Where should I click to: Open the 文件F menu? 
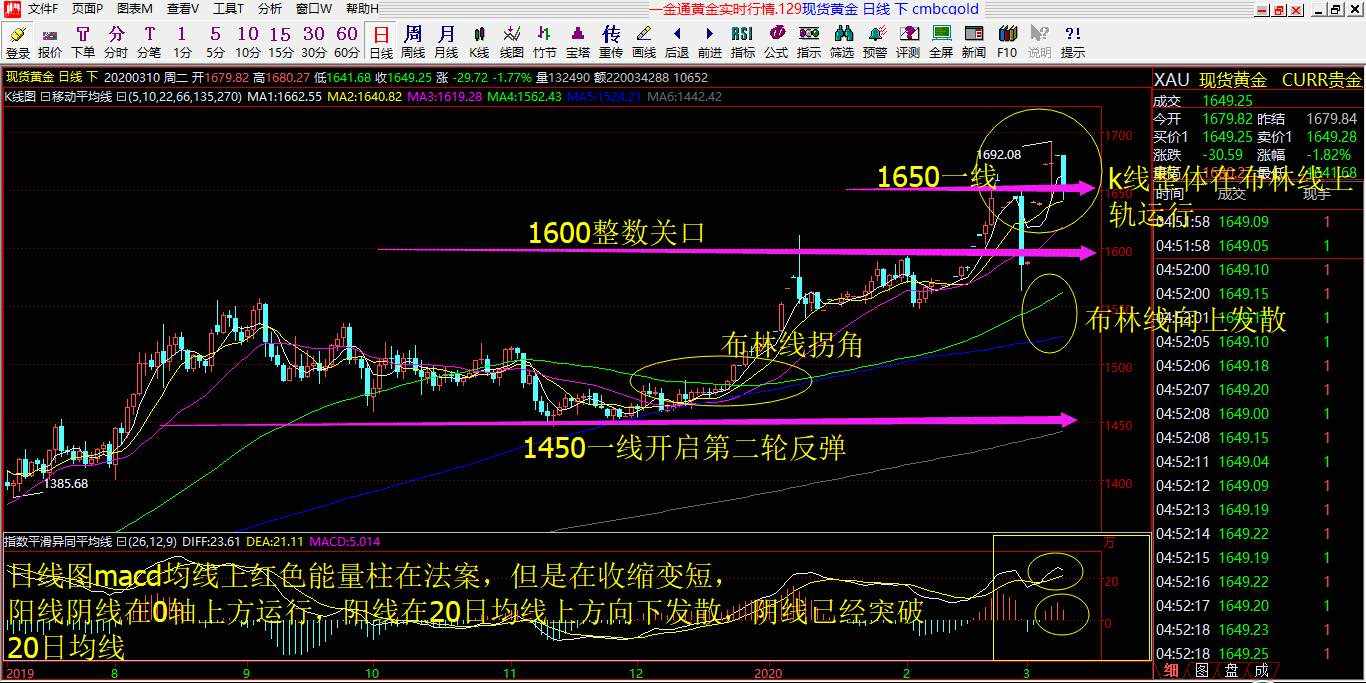tap(43, 9)
